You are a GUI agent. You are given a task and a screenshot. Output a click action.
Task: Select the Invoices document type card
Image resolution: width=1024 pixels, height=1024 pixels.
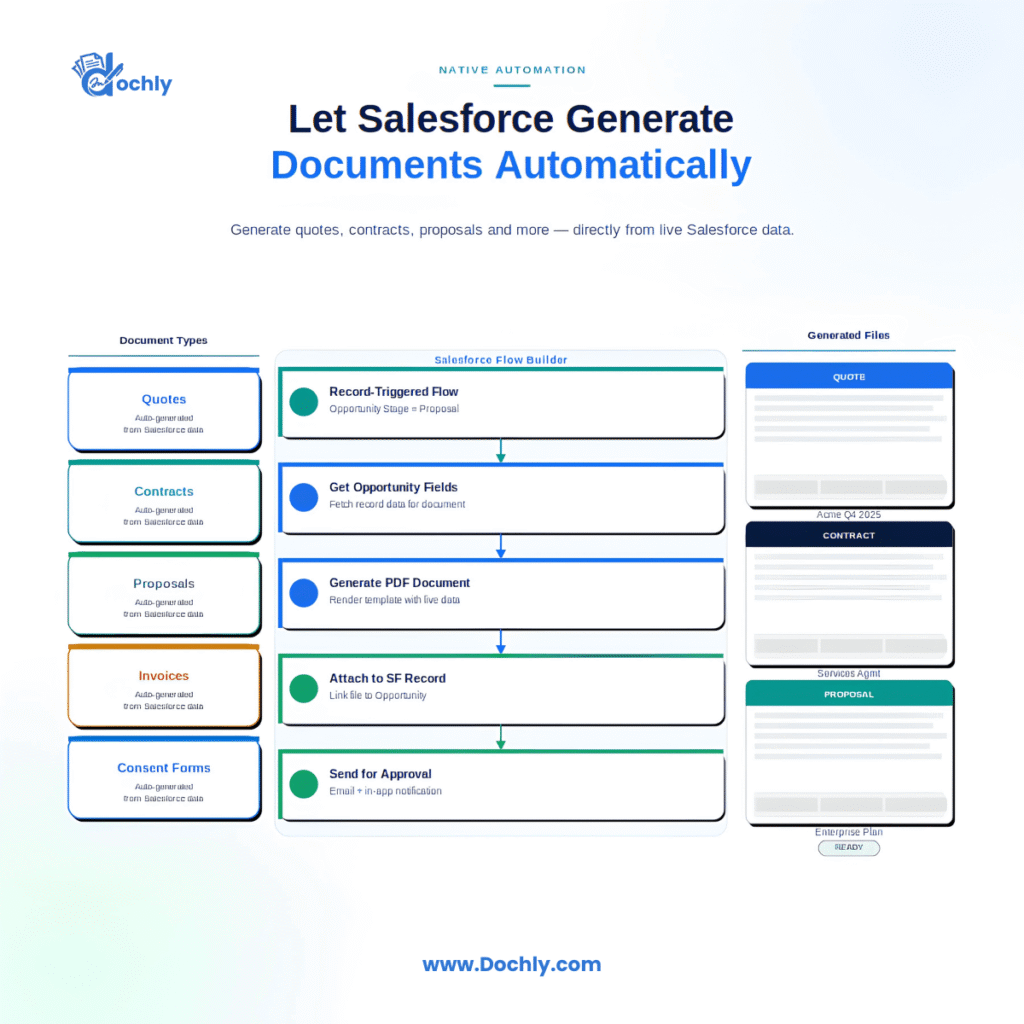[x=164, y=686]
